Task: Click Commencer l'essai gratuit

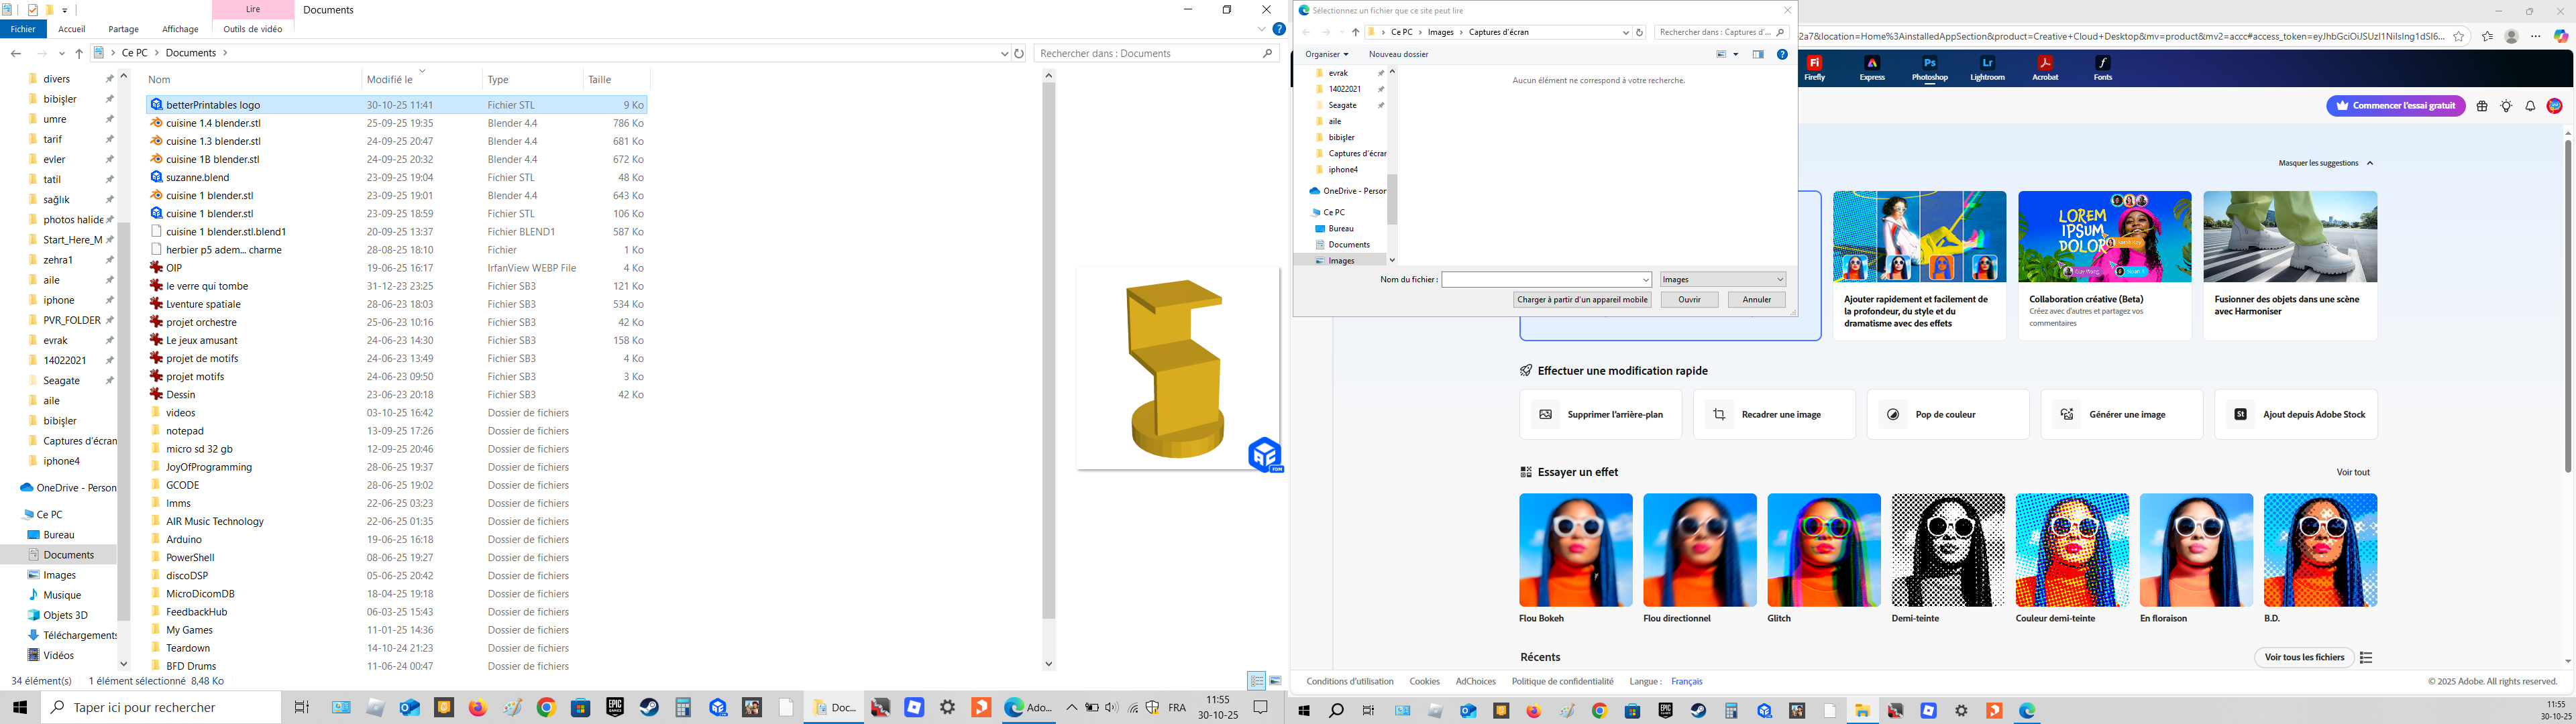Action: (x=2395, y=106)
